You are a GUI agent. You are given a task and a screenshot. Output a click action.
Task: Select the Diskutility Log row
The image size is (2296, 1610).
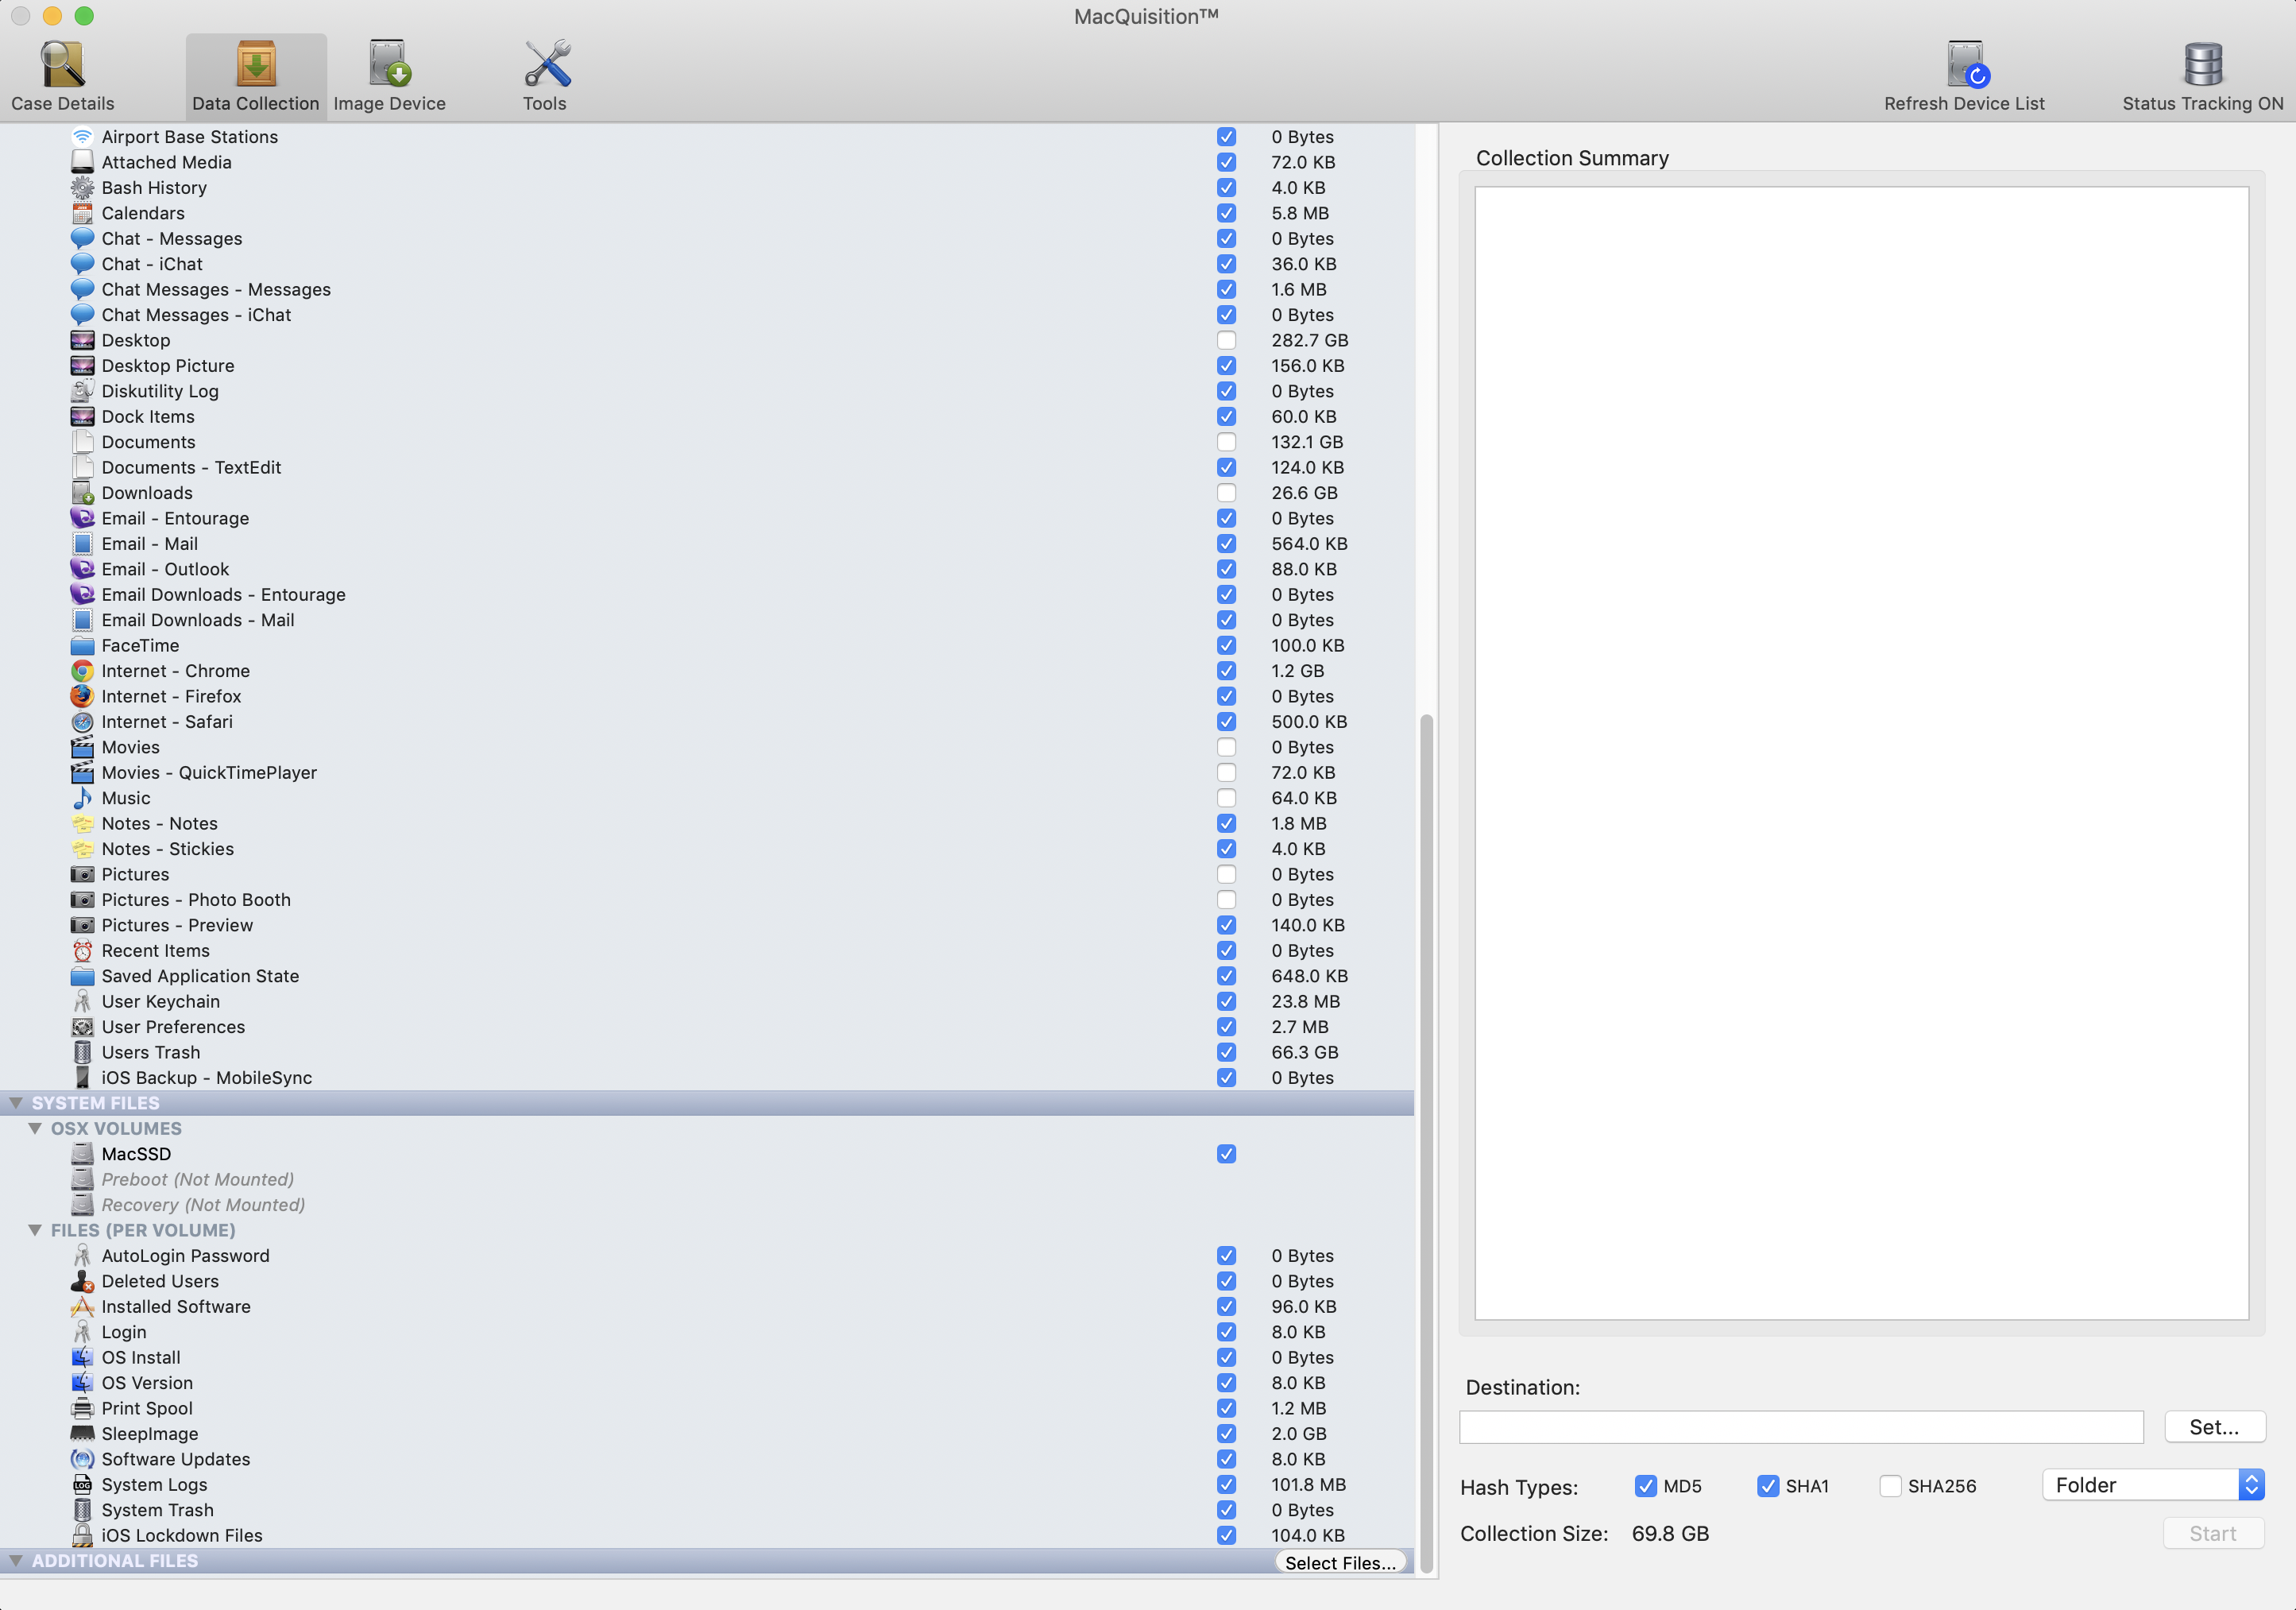707,391
